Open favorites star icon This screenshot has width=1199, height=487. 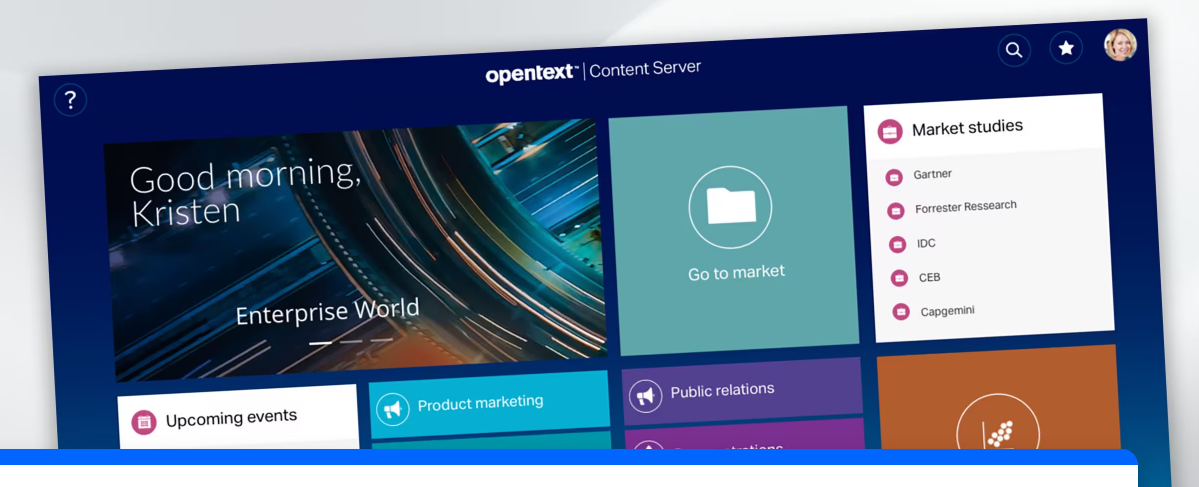1066,48
